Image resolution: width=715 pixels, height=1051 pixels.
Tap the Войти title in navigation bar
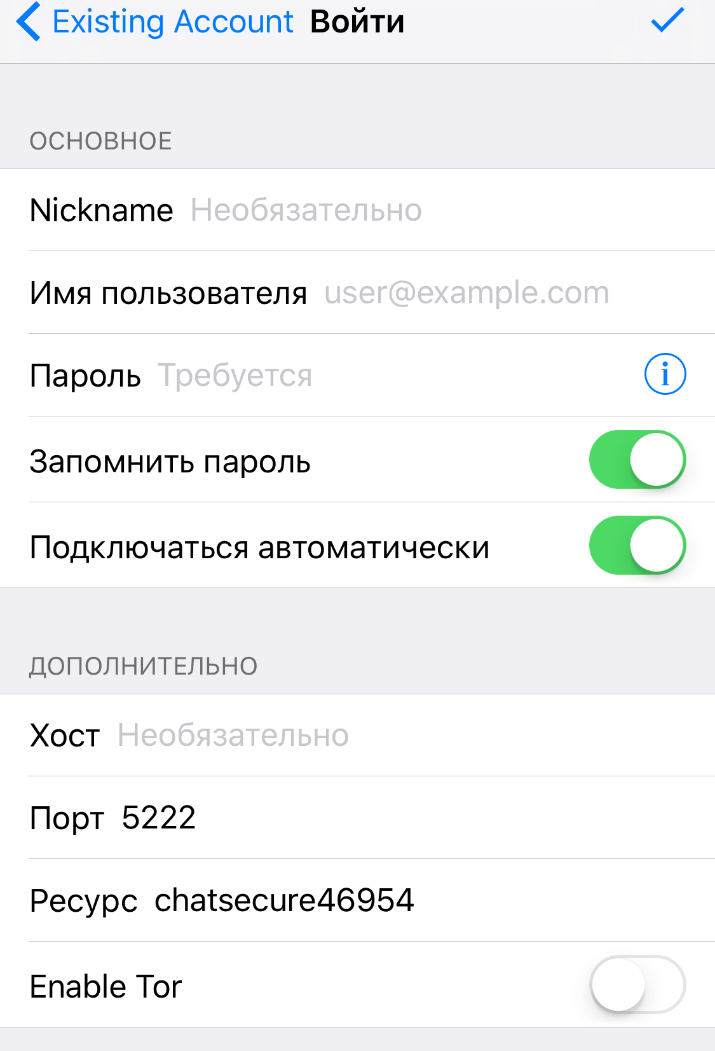(x=357, y=21)
